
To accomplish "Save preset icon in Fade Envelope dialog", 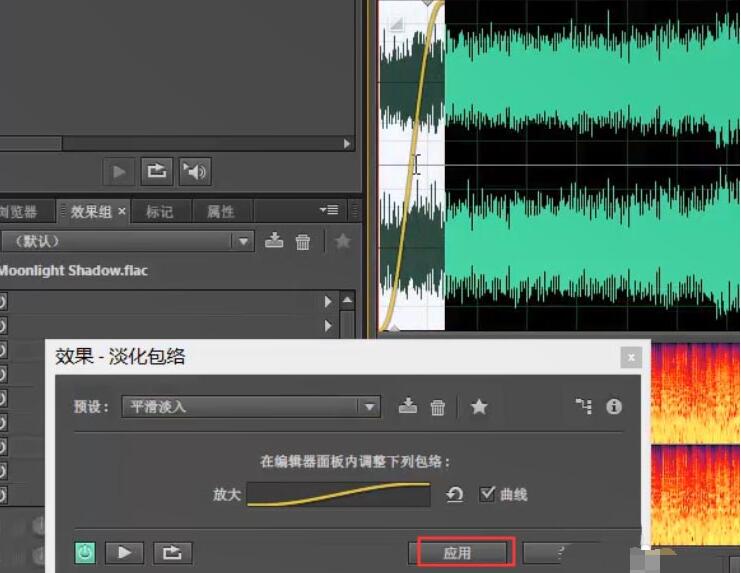I will [x=408, y=406].
